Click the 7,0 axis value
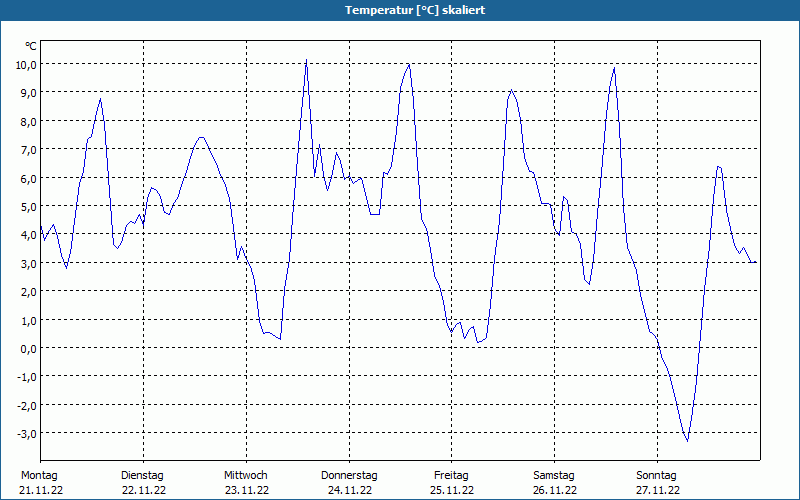Image resolution: width=800 pixels, height=500 pixels. [x=29, y=149]
